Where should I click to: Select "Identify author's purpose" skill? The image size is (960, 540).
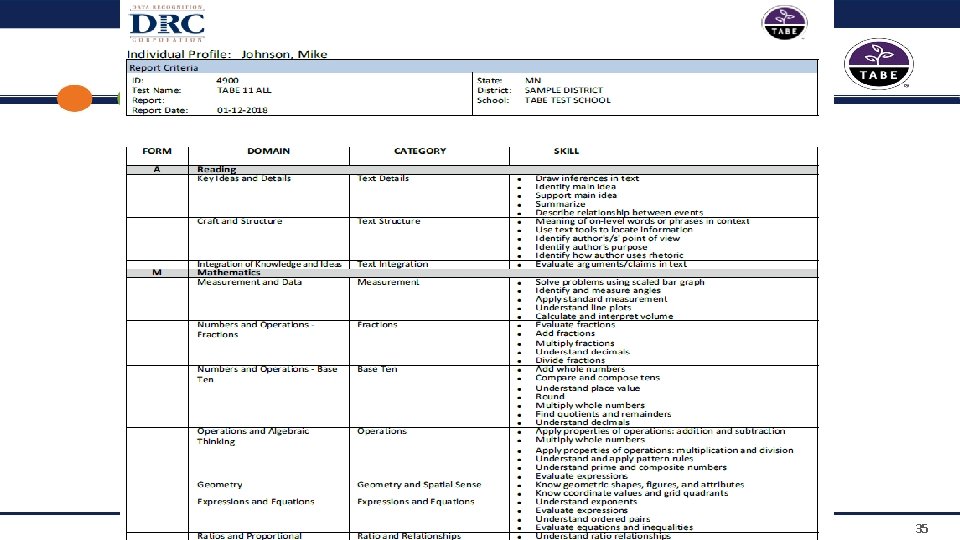point(591,247)
